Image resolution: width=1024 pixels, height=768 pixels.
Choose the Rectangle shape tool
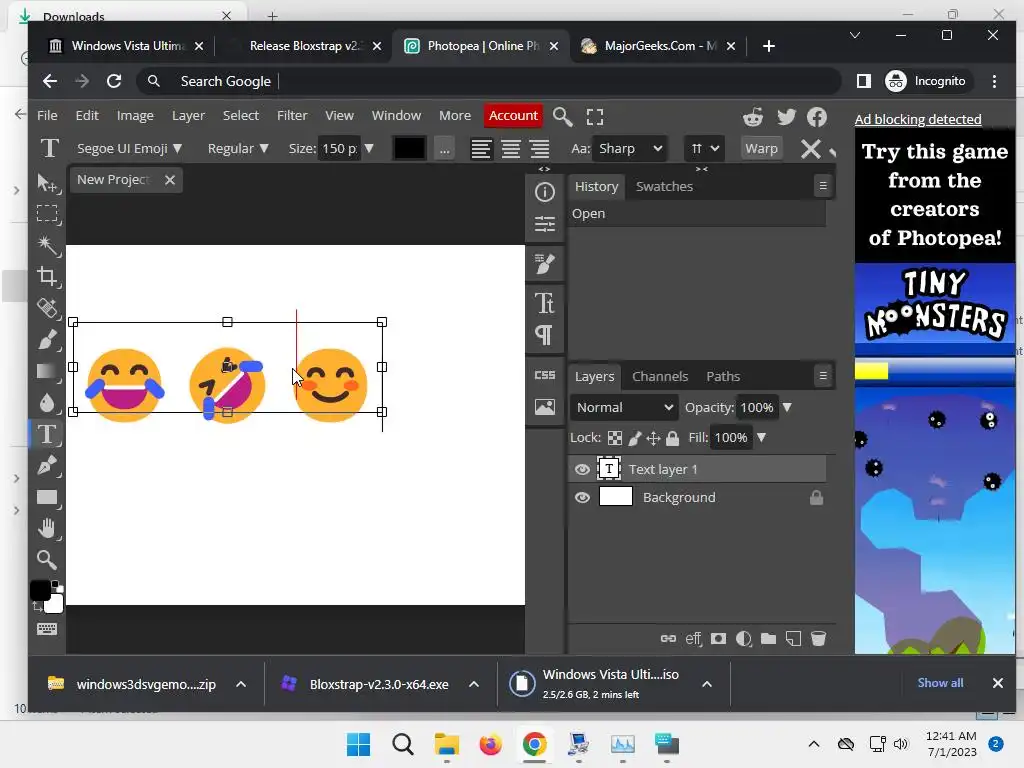point(48,497)
